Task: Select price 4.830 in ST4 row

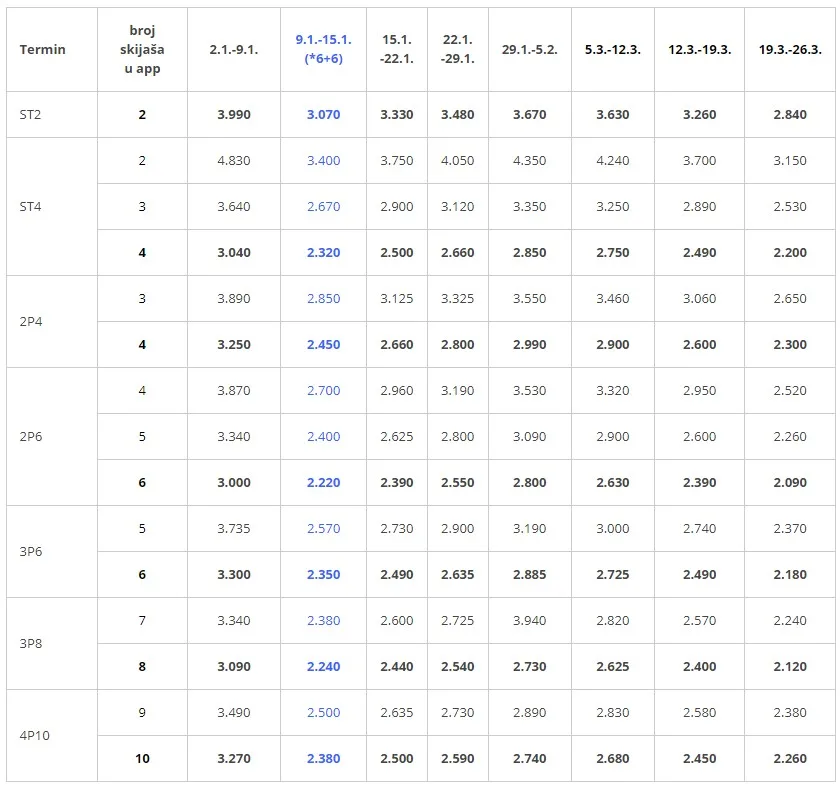Action: 234,161
